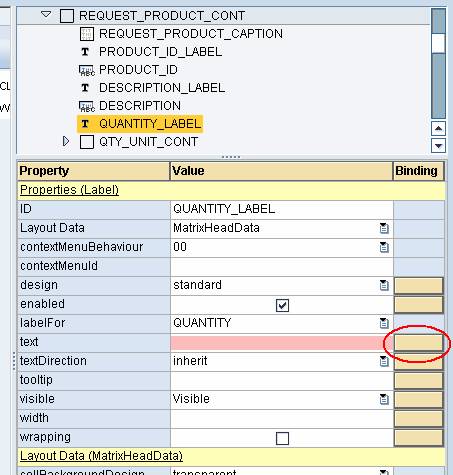
Task: Click the Label icon beside QUANTITY_LABEL
Action: coord(85,124)
